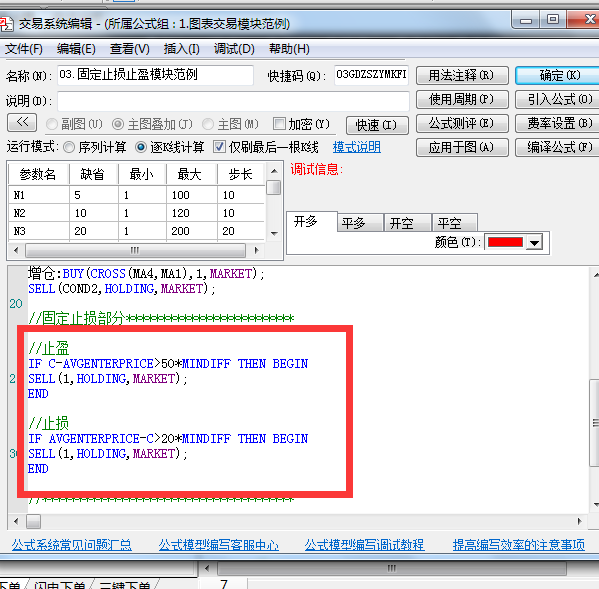Expand the 颜色(T) dropdown arrow

[534, 242]
